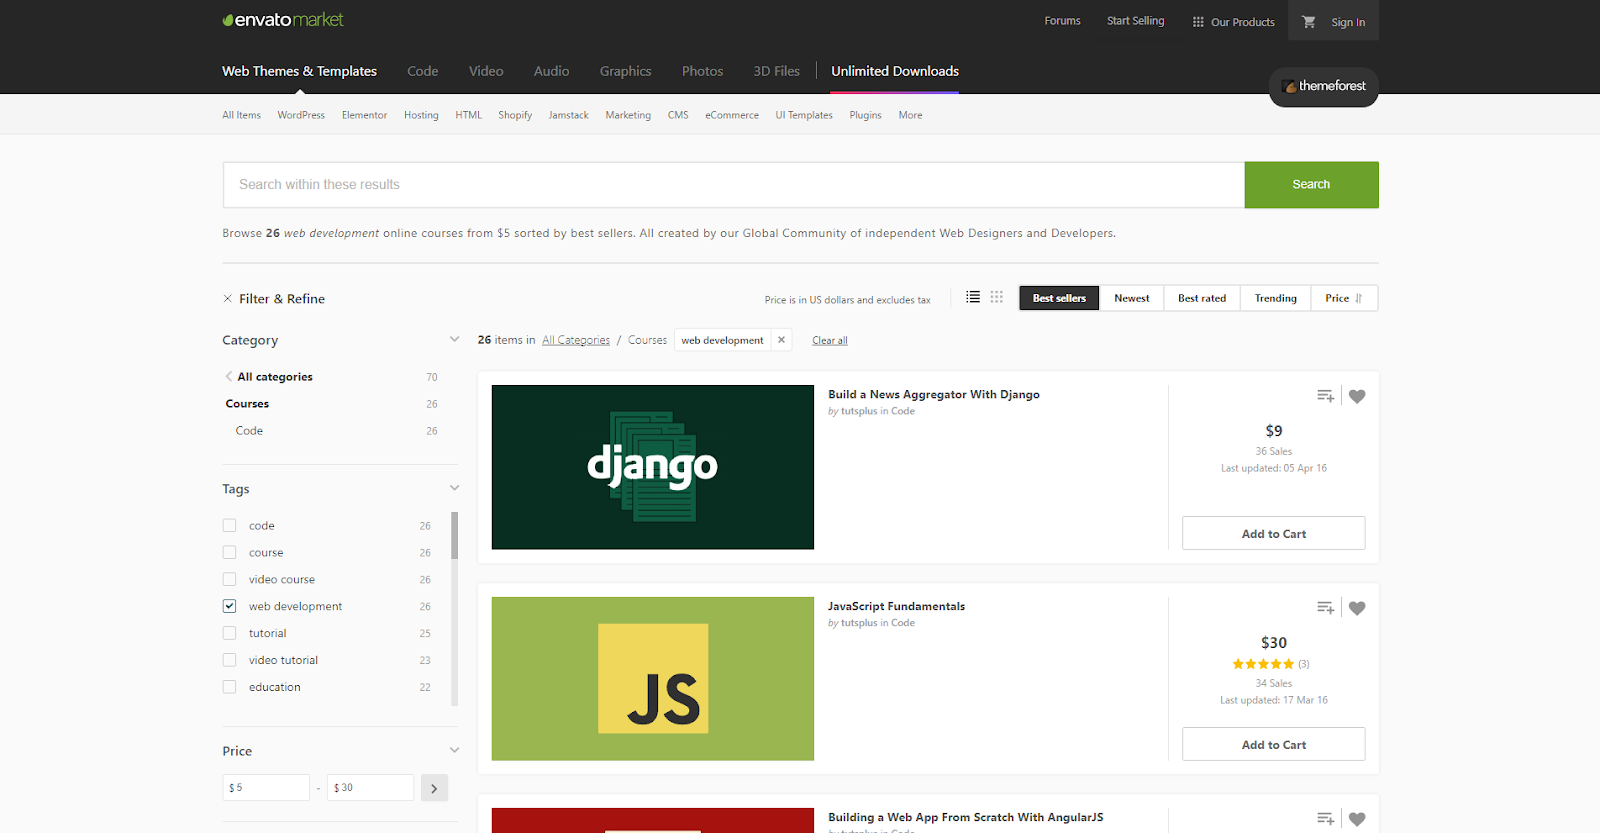The height and width of the screenshot is (833, 1600).
Task: Open Build a News Aggregator With Django title
Action: 934,395
